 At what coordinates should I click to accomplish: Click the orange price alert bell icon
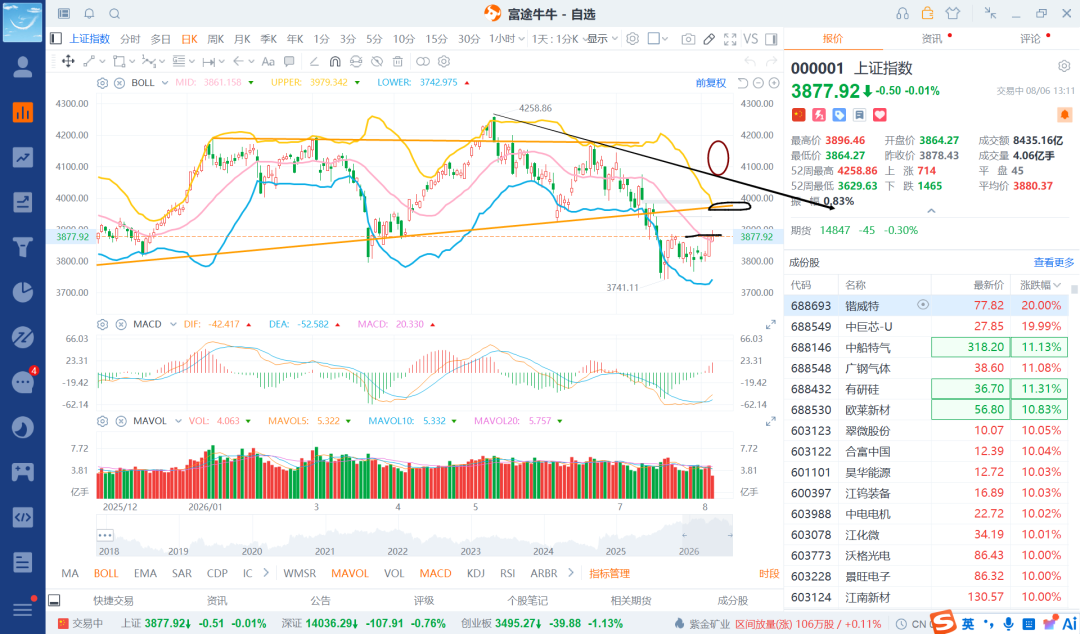click(1064, 114)
